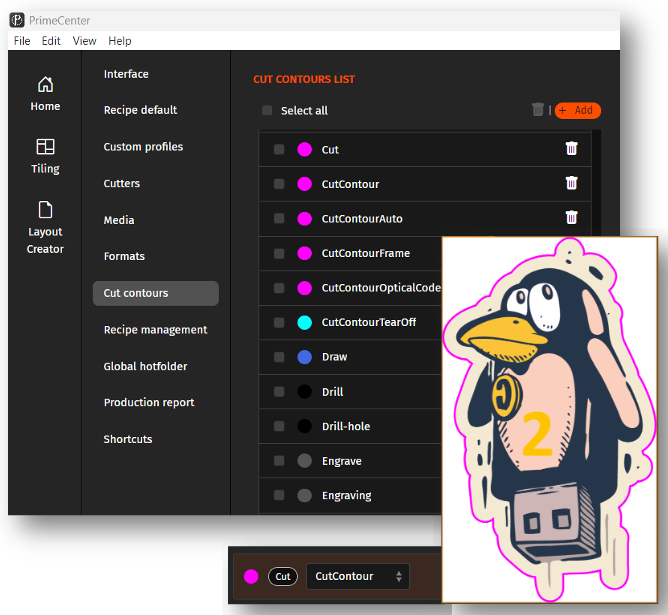Check the Drill row checkbox

pos(279,391)
